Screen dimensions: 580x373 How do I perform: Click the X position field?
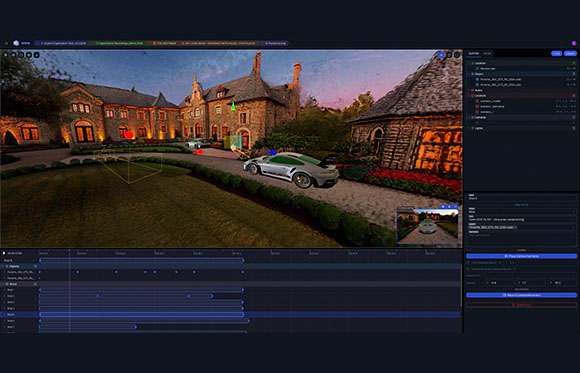500,283
